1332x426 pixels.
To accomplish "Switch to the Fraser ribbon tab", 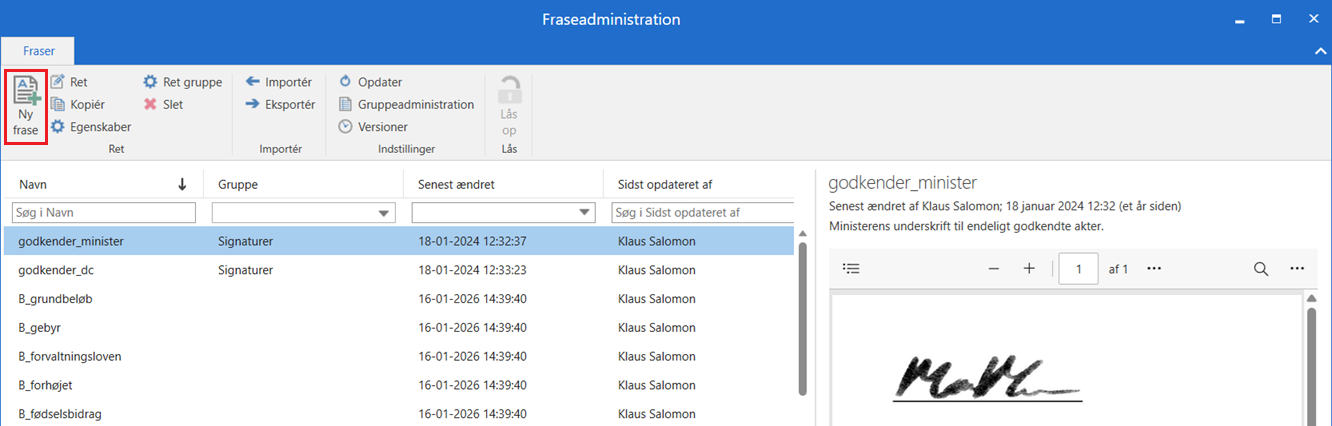I will (x=39, y=50).
